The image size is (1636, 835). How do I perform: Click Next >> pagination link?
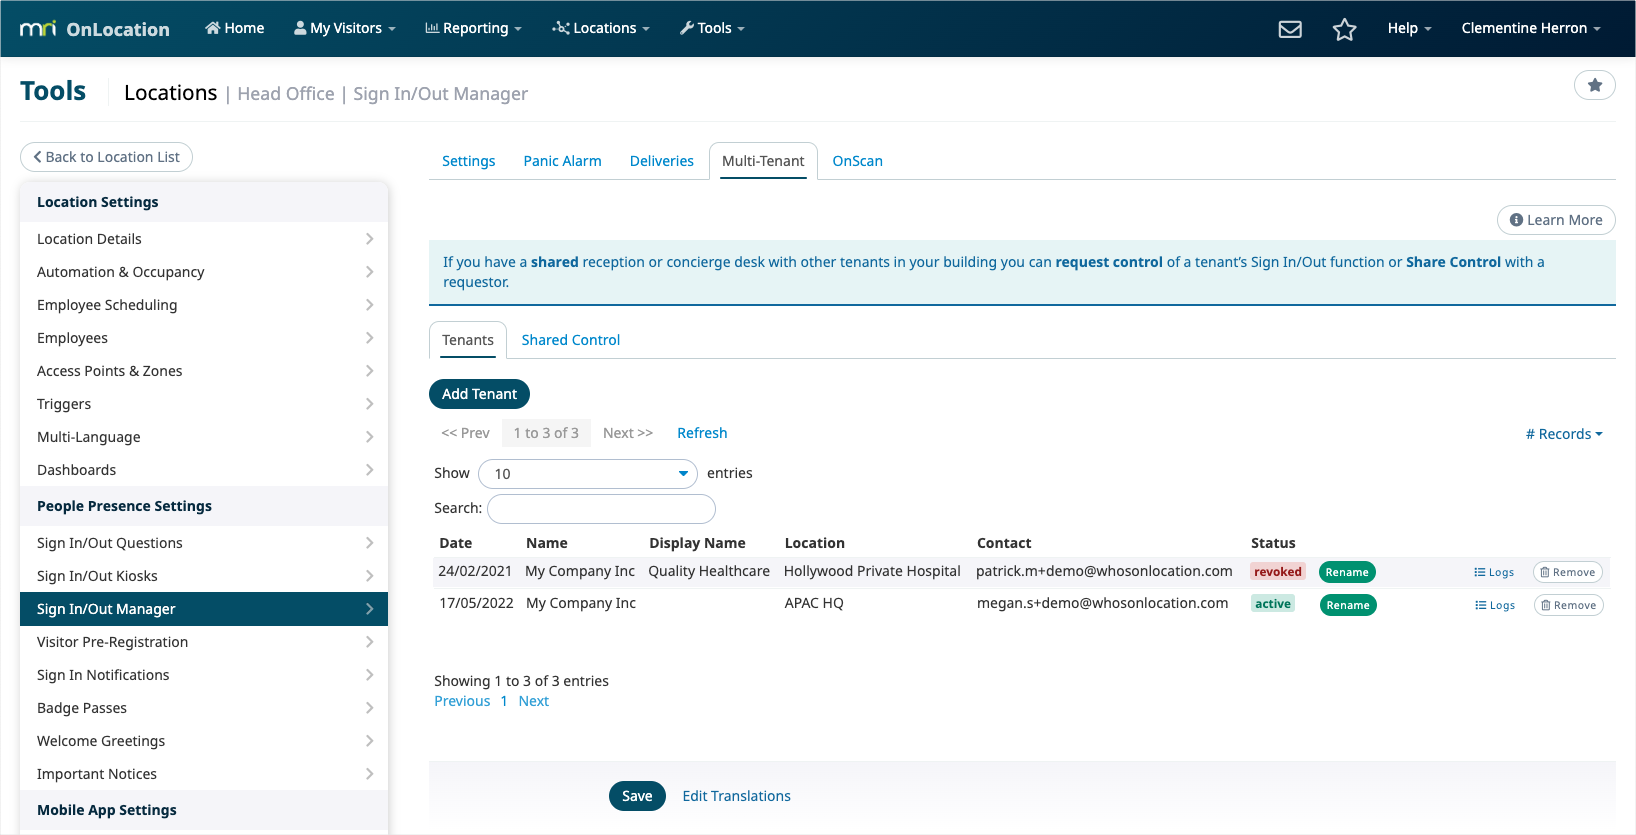(x=627, y=433)
